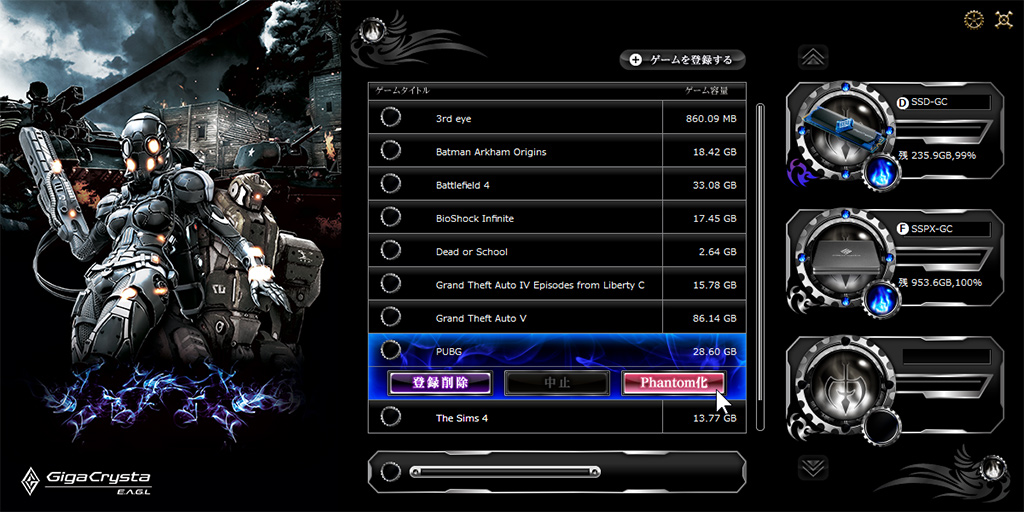Click The Sims 4 title
1024x512 pixels.
point(462,418)
